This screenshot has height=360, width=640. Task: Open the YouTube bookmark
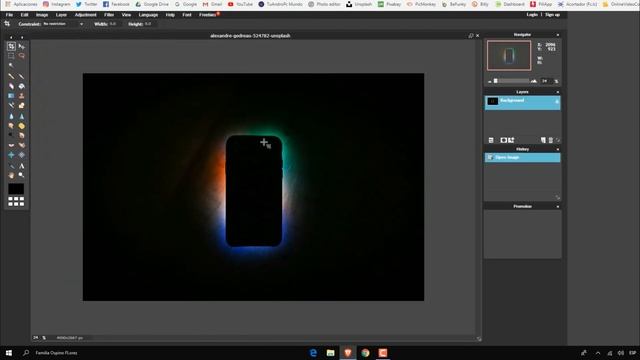click(x=240, y=4)
